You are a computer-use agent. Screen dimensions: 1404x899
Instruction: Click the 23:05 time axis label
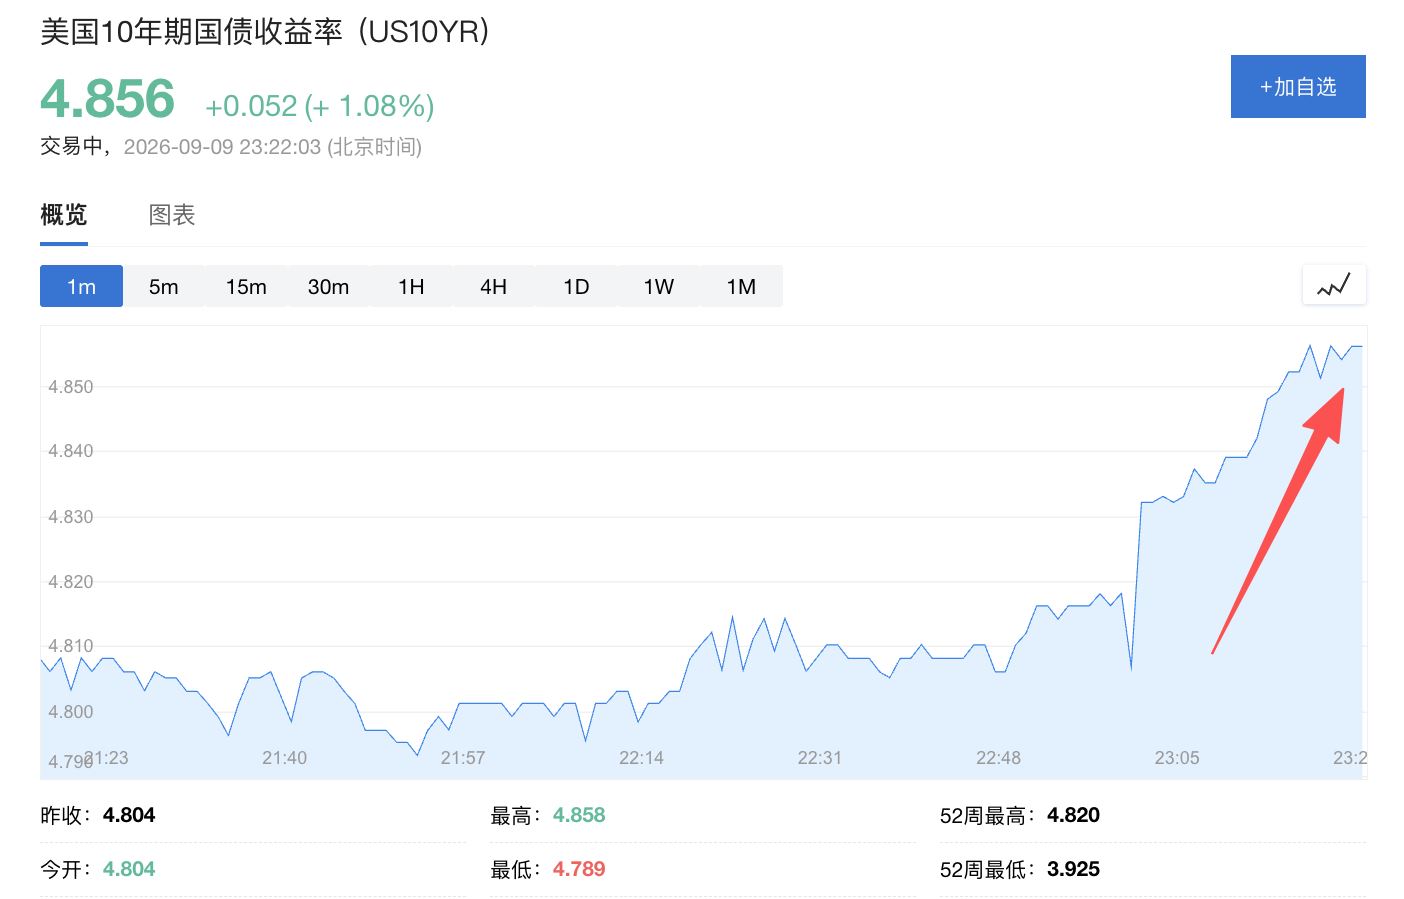pos(1177,758)
